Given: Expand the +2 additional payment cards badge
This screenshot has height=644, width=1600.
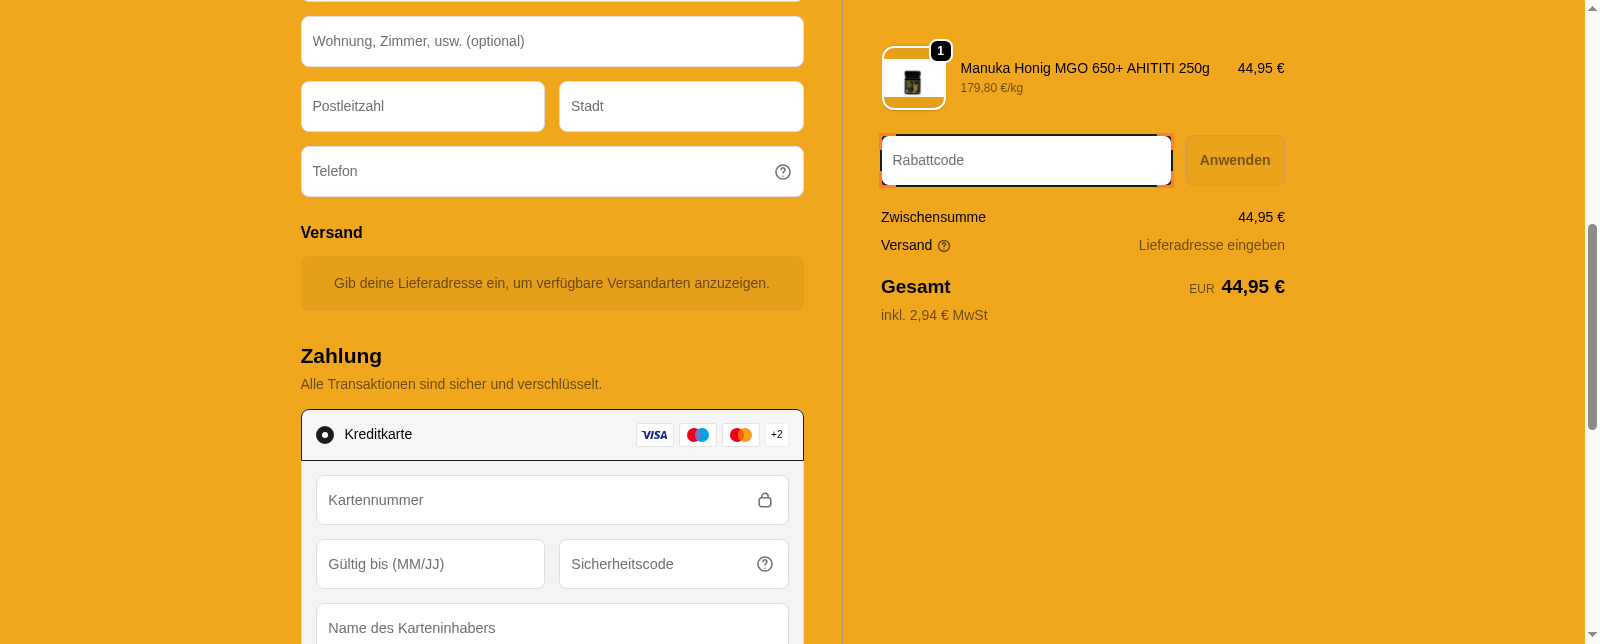Looking at the screenshot, I should point(777,435).
